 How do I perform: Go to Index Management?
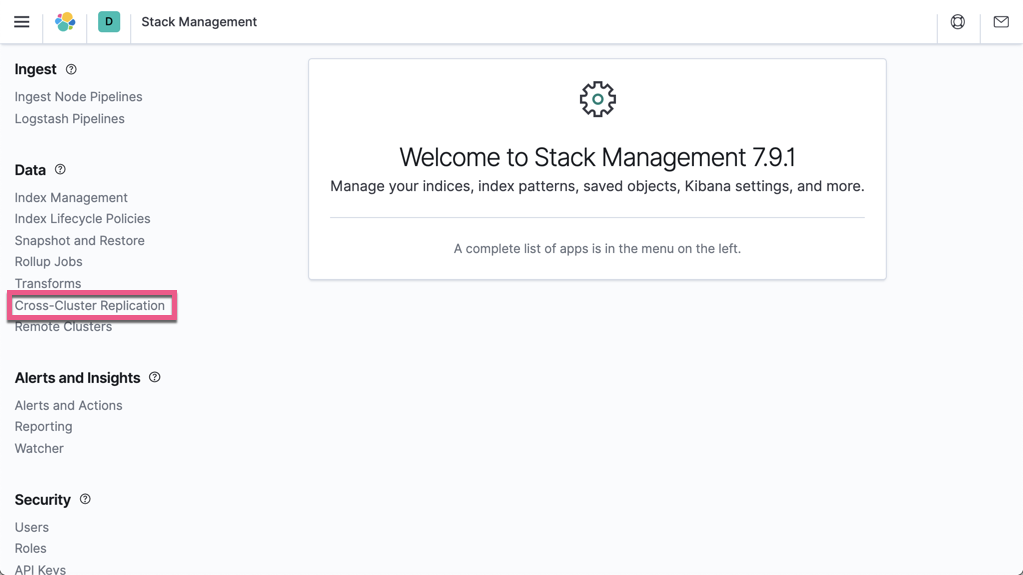(x=71, y=197)
